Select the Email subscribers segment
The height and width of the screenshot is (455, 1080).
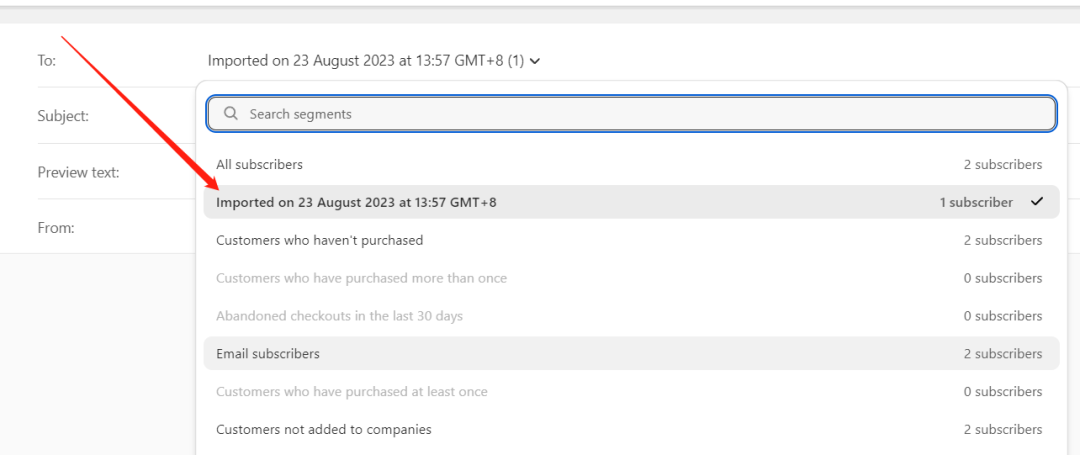[632, 354]
